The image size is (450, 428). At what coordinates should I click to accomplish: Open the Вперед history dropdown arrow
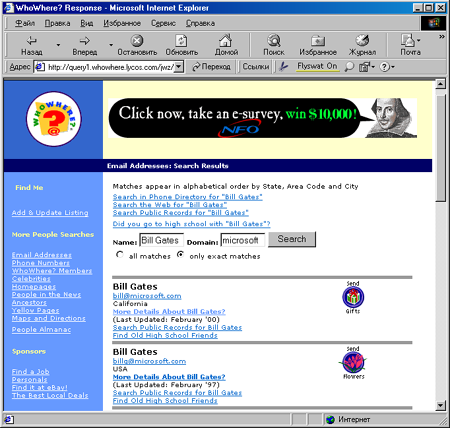click(x=111, y=45)
